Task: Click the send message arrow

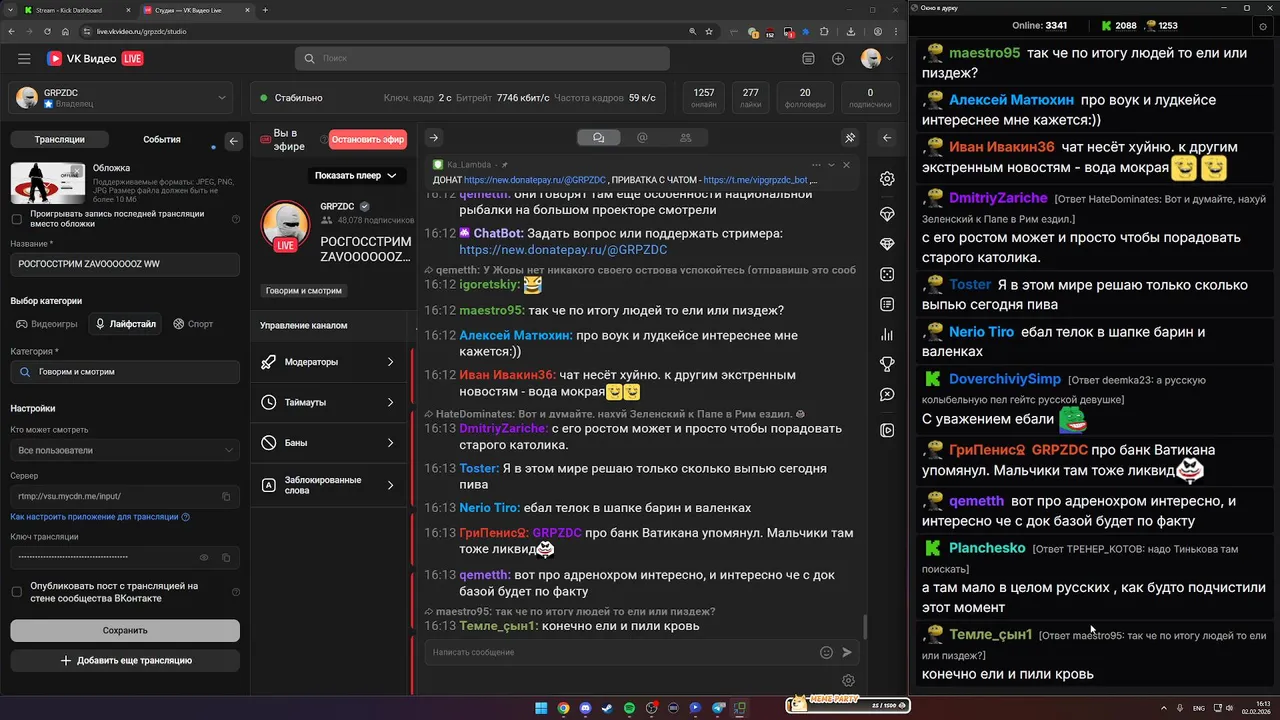Action: tap(847, 652)
